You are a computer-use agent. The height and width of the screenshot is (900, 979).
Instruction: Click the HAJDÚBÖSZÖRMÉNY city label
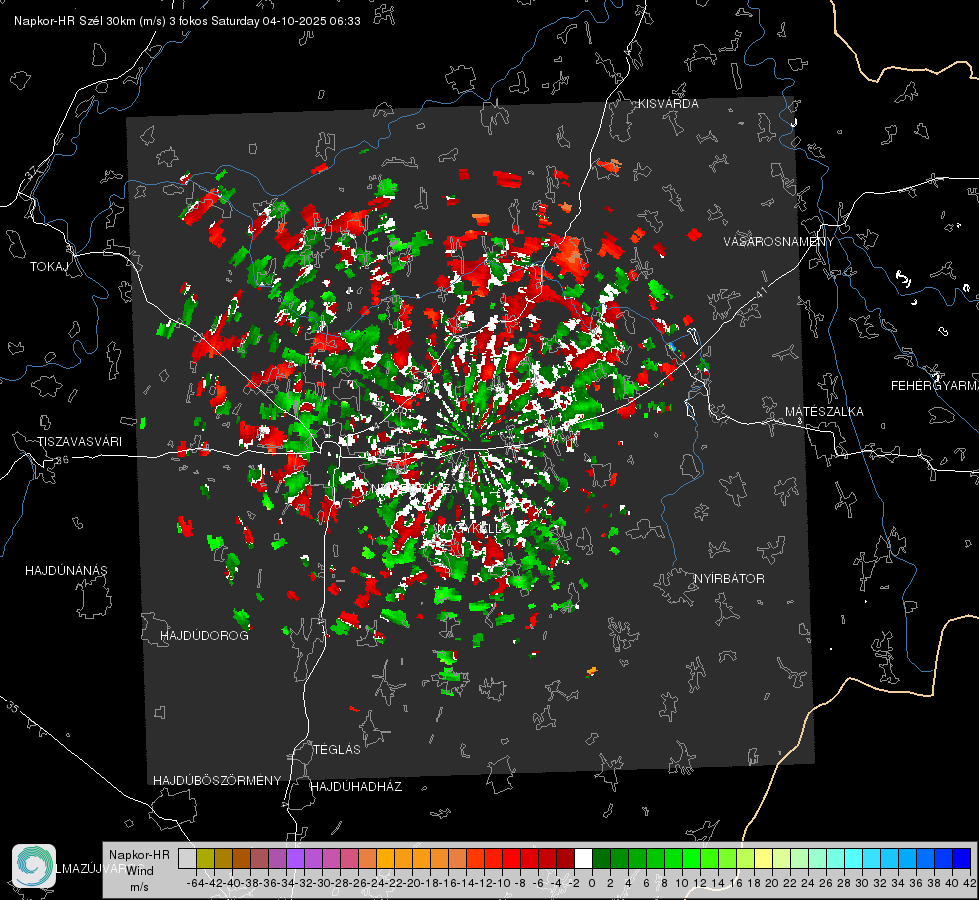click(217, 781)
